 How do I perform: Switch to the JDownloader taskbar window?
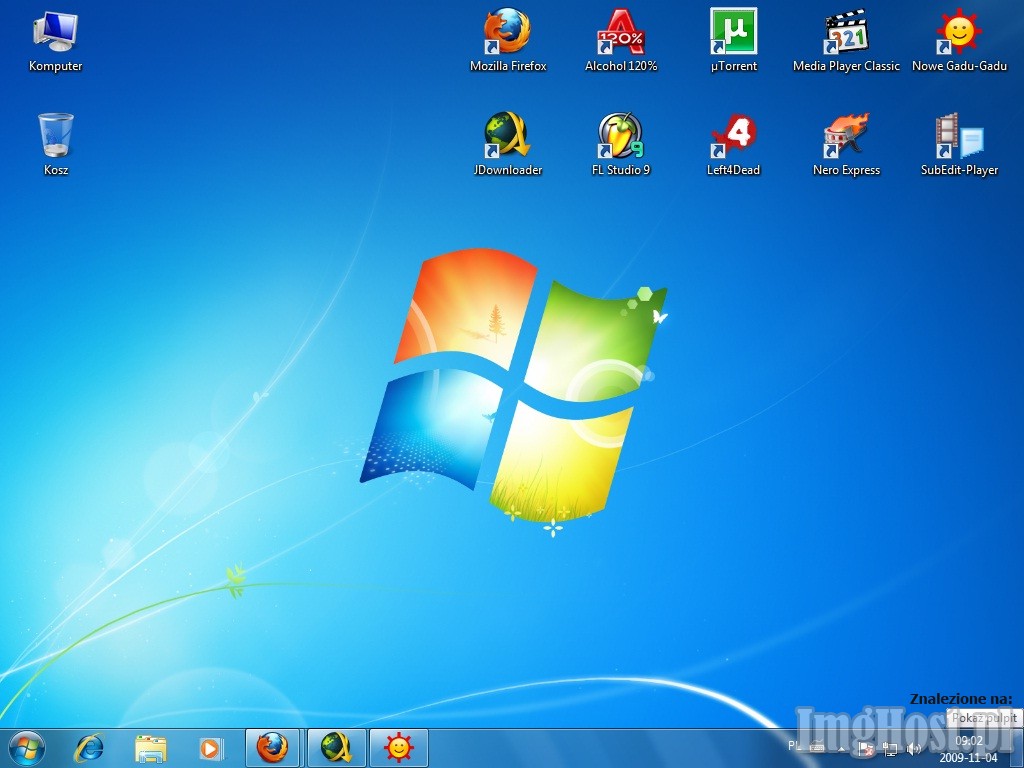[x=336, y=748]
